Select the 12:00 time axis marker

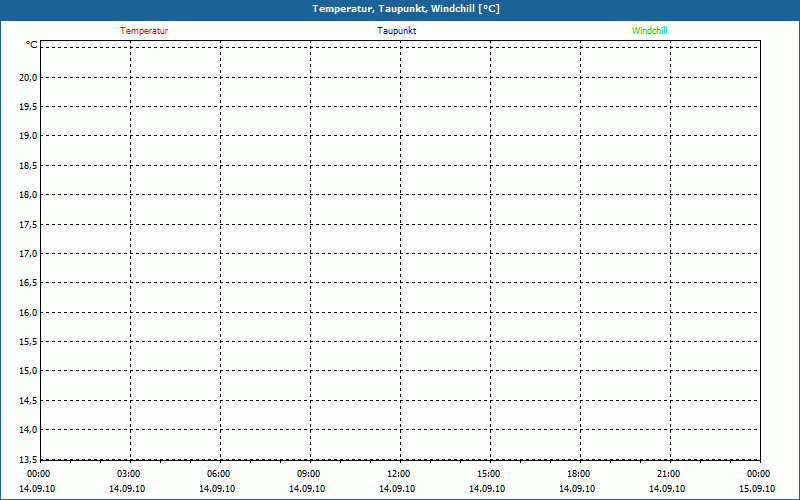tap(399, 474)
